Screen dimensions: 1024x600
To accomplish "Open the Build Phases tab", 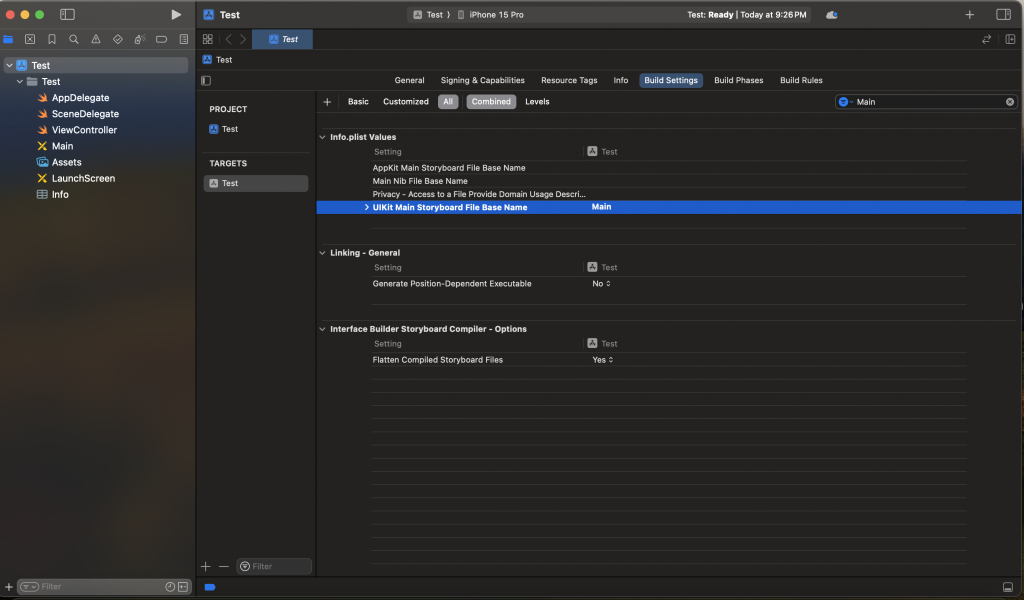I will click(x=739, y=80).
